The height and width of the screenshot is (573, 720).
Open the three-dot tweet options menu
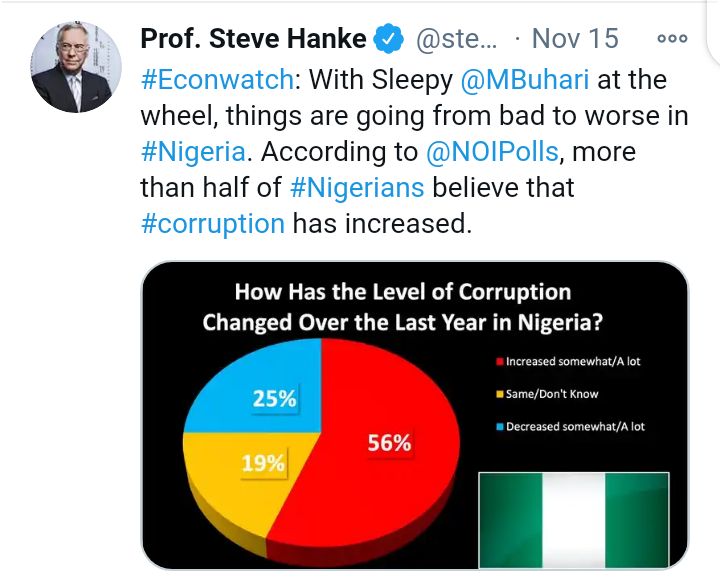pos(672,39)
